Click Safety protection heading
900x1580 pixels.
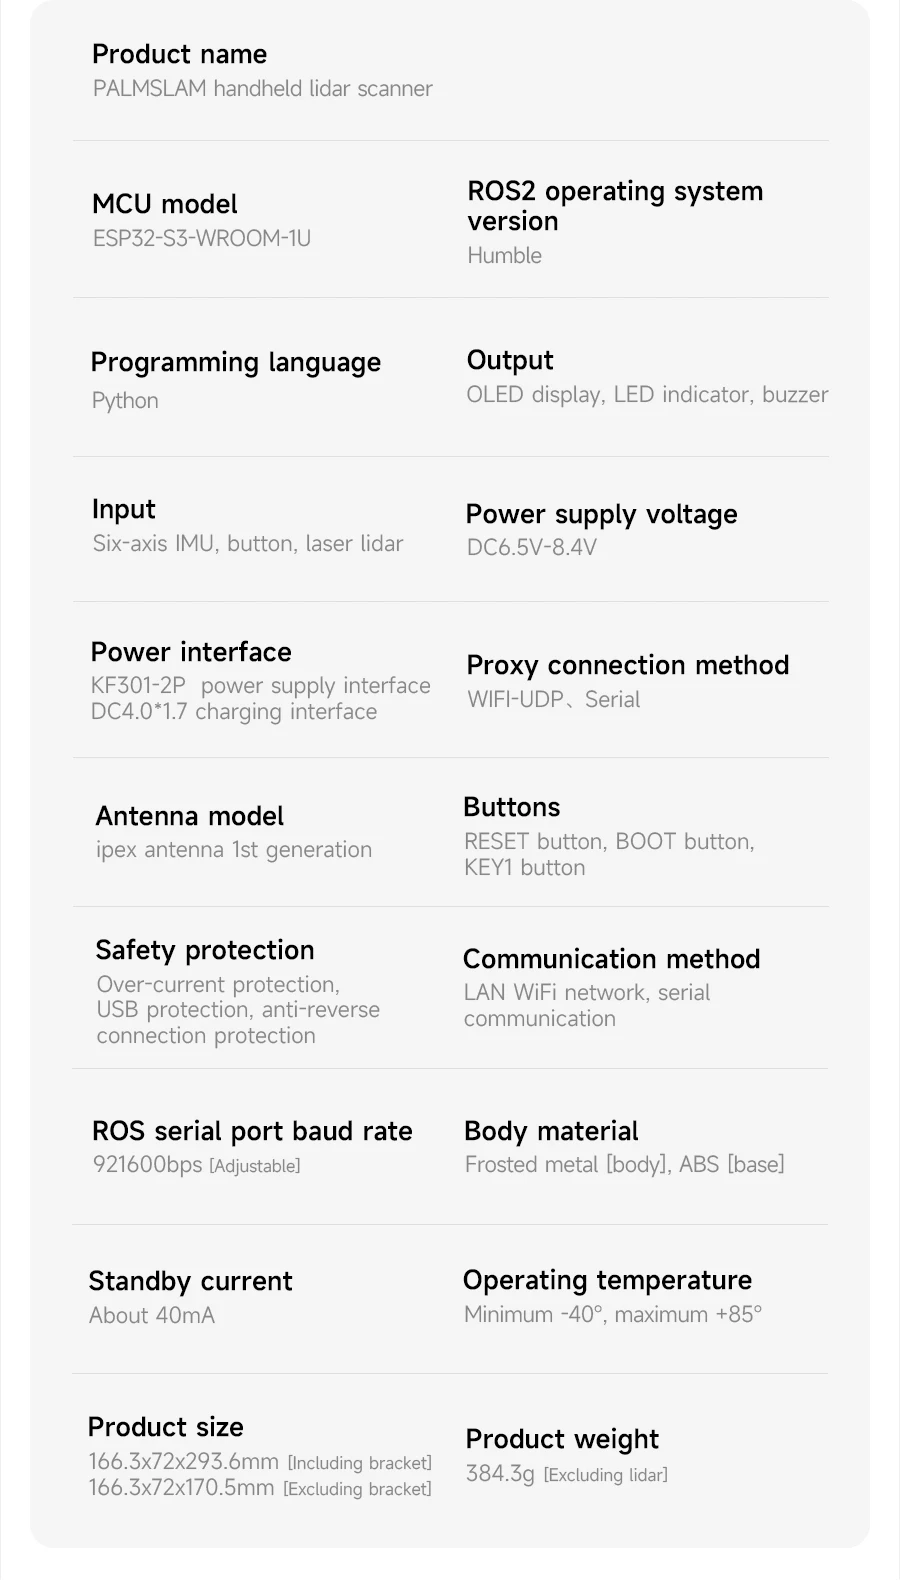[x=204, y=950]
